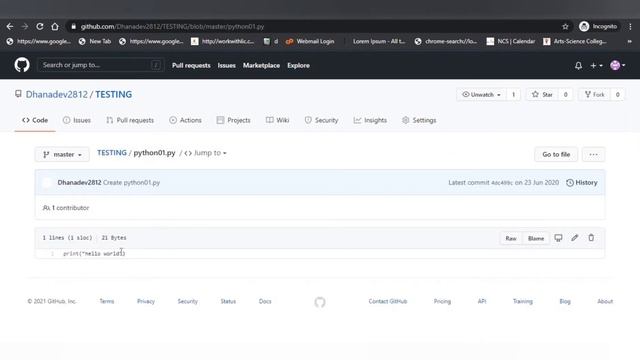Open the master branch dropdown
640x360 pixels.
coord(62,154)
